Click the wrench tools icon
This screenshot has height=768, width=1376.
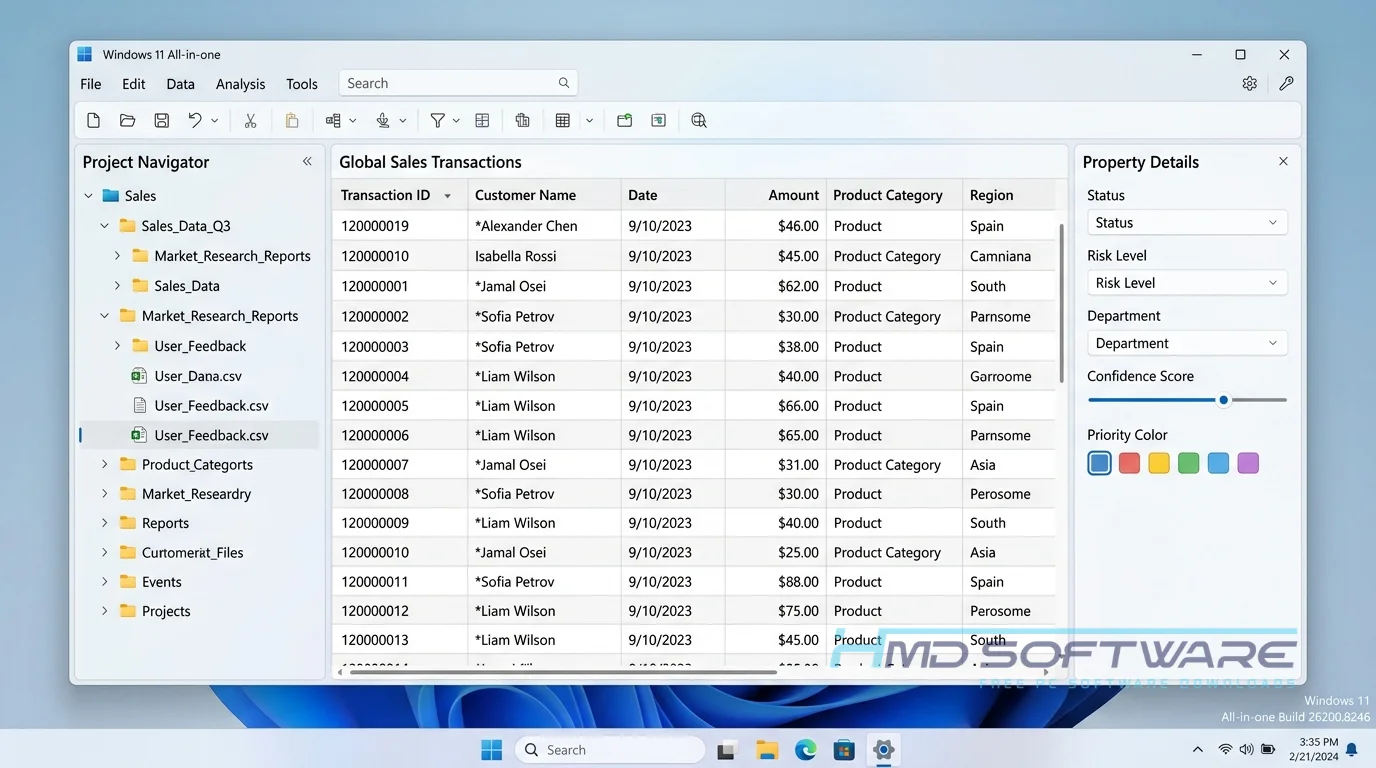[1286, 84]
